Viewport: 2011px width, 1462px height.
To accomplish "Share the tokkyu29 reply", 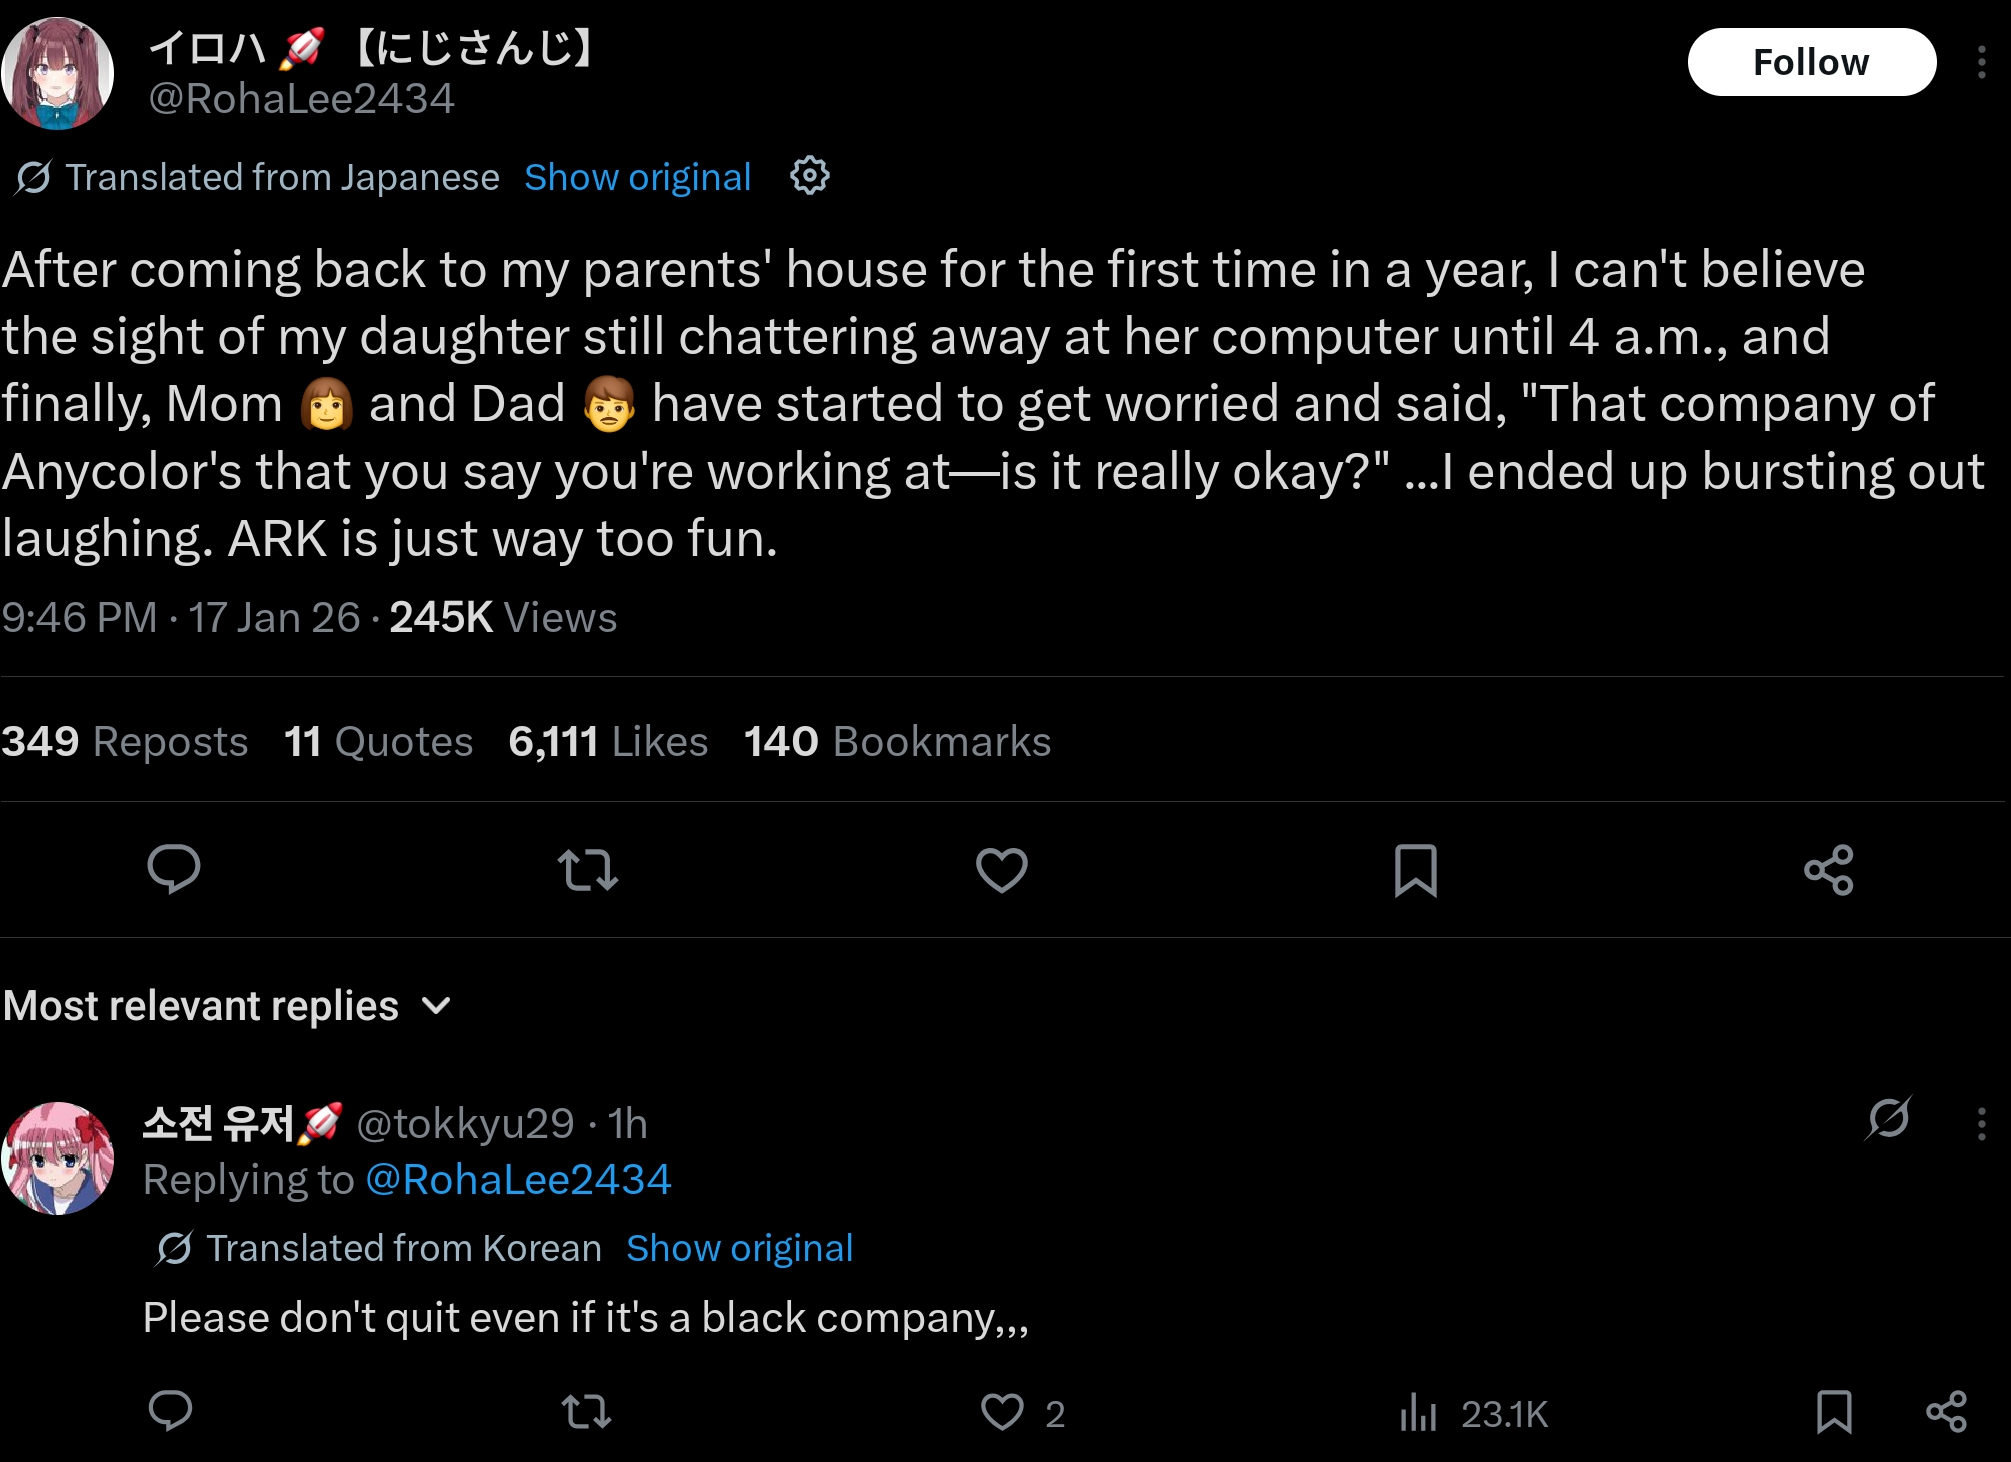I will coord(1946,1412).
